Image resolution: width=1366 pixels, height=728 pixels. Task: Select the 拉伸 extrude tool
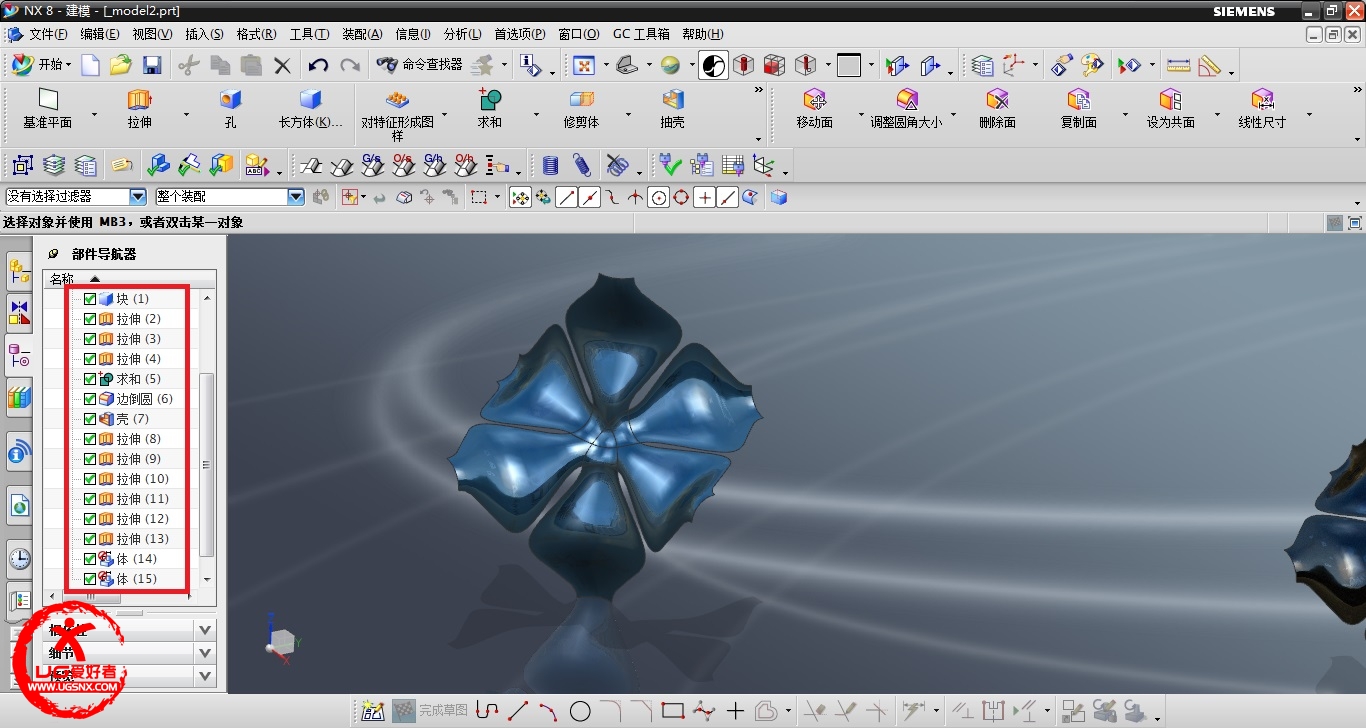click(x=139, y=110)
